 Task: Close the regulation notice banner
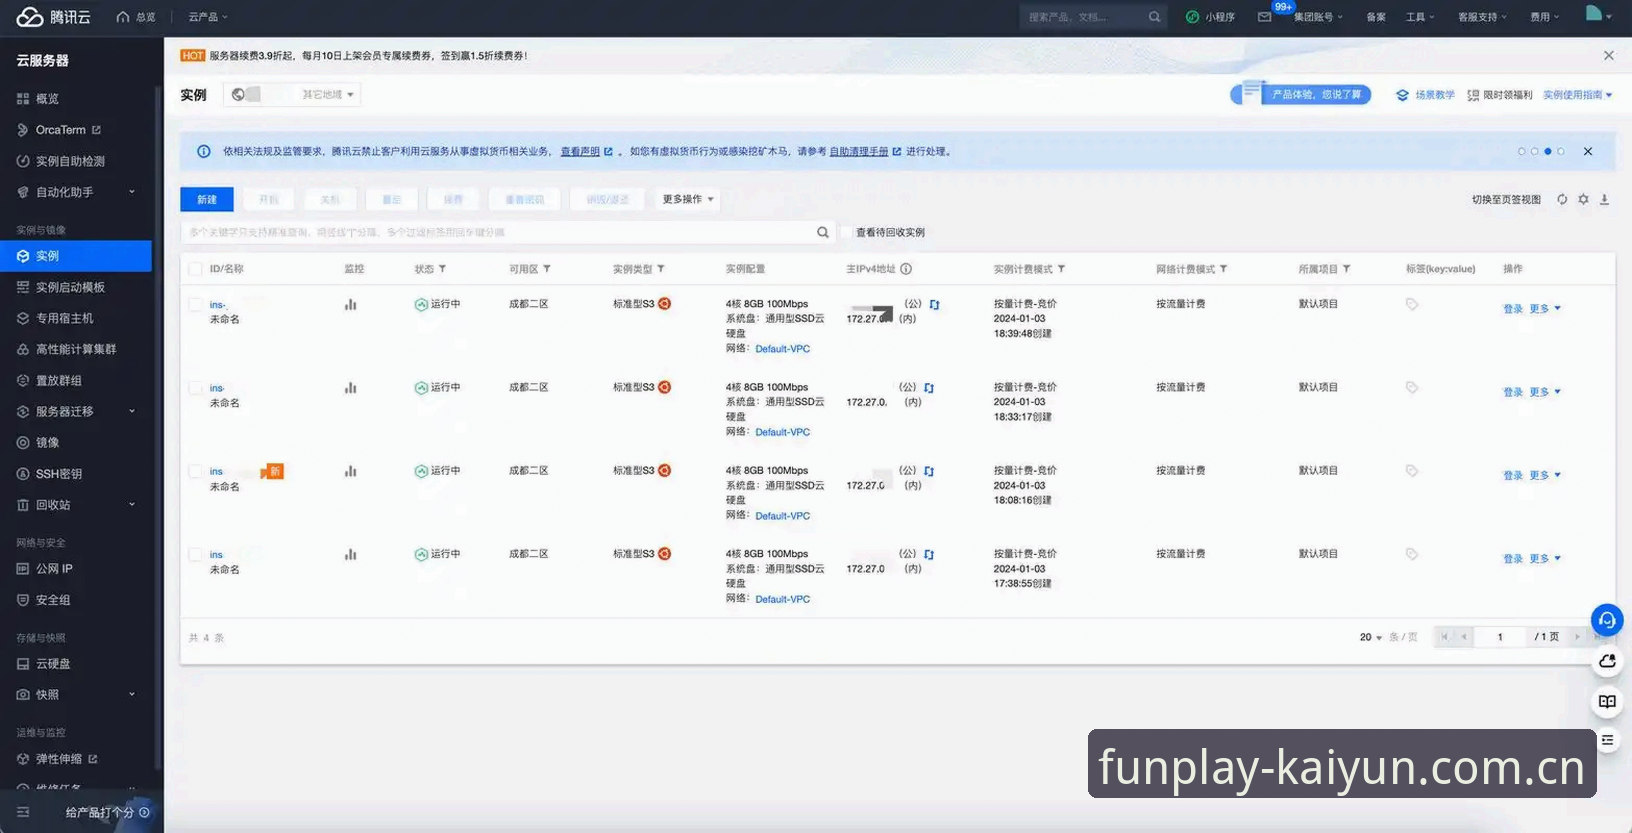click(x=1588, y=152)
